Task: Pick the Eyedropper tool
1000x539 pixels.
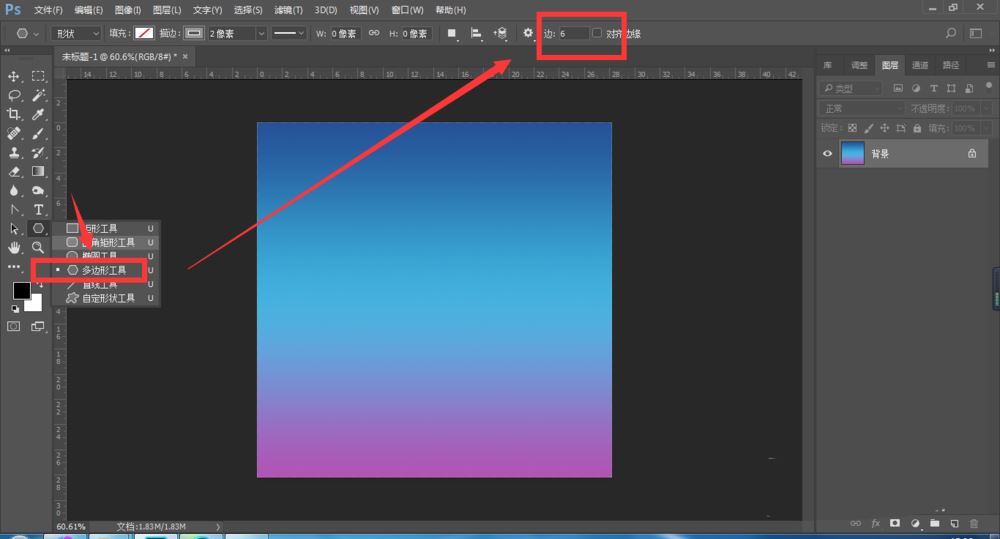Action: 38,114
